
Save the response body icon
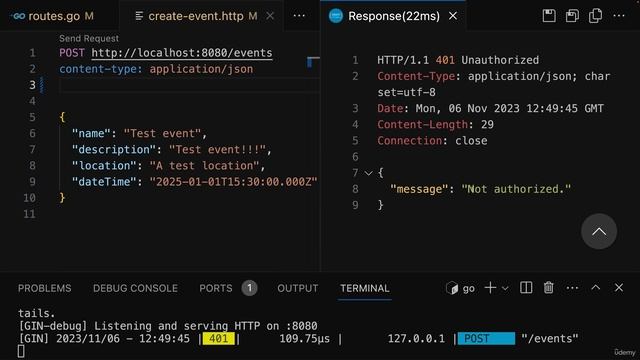572,16
